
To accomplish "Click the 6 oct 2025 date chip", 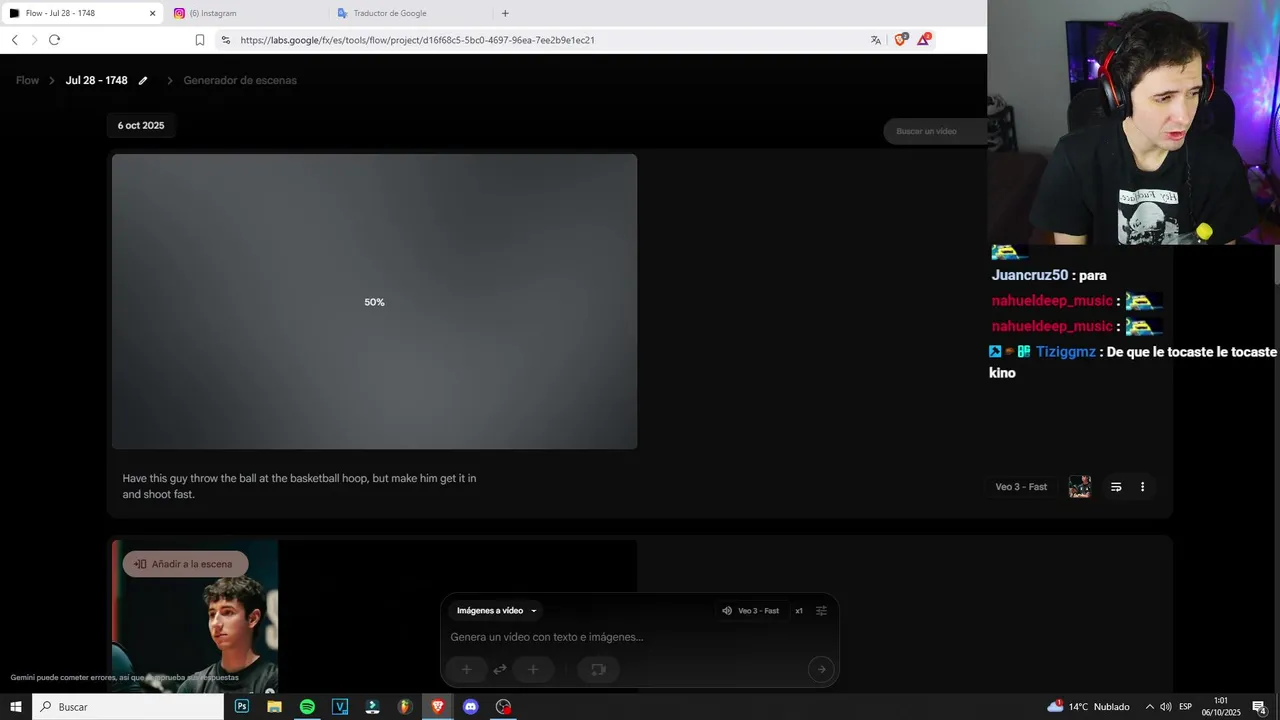I will pyautogui.click(x=141, y=126).
